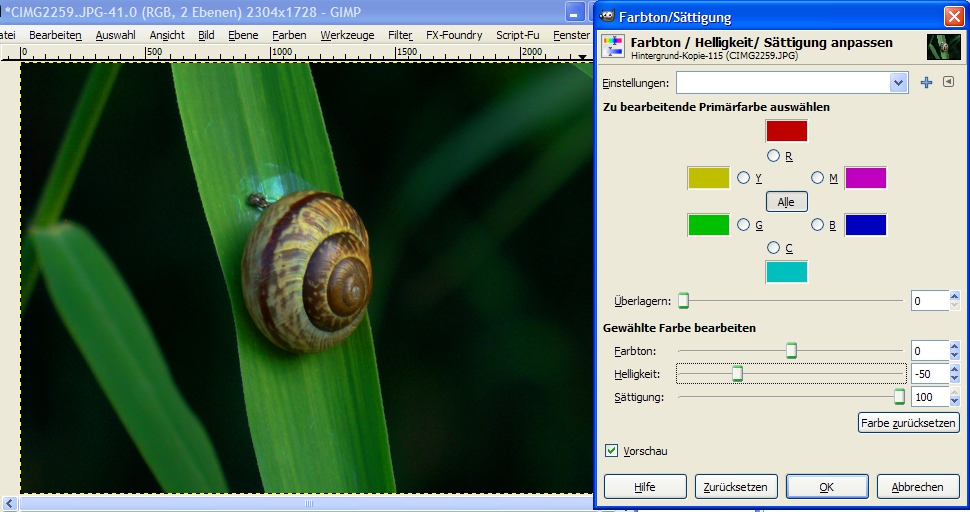The width and height of the screenshot is (970, 512).
Task: Click the cyan primary color swatch
Action: click(786, 272)
